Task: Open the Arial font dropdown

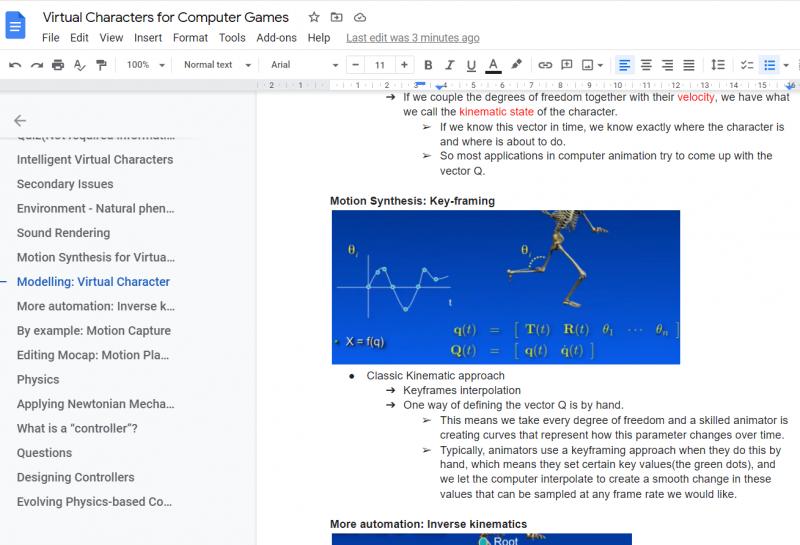Action: point(305,65)
